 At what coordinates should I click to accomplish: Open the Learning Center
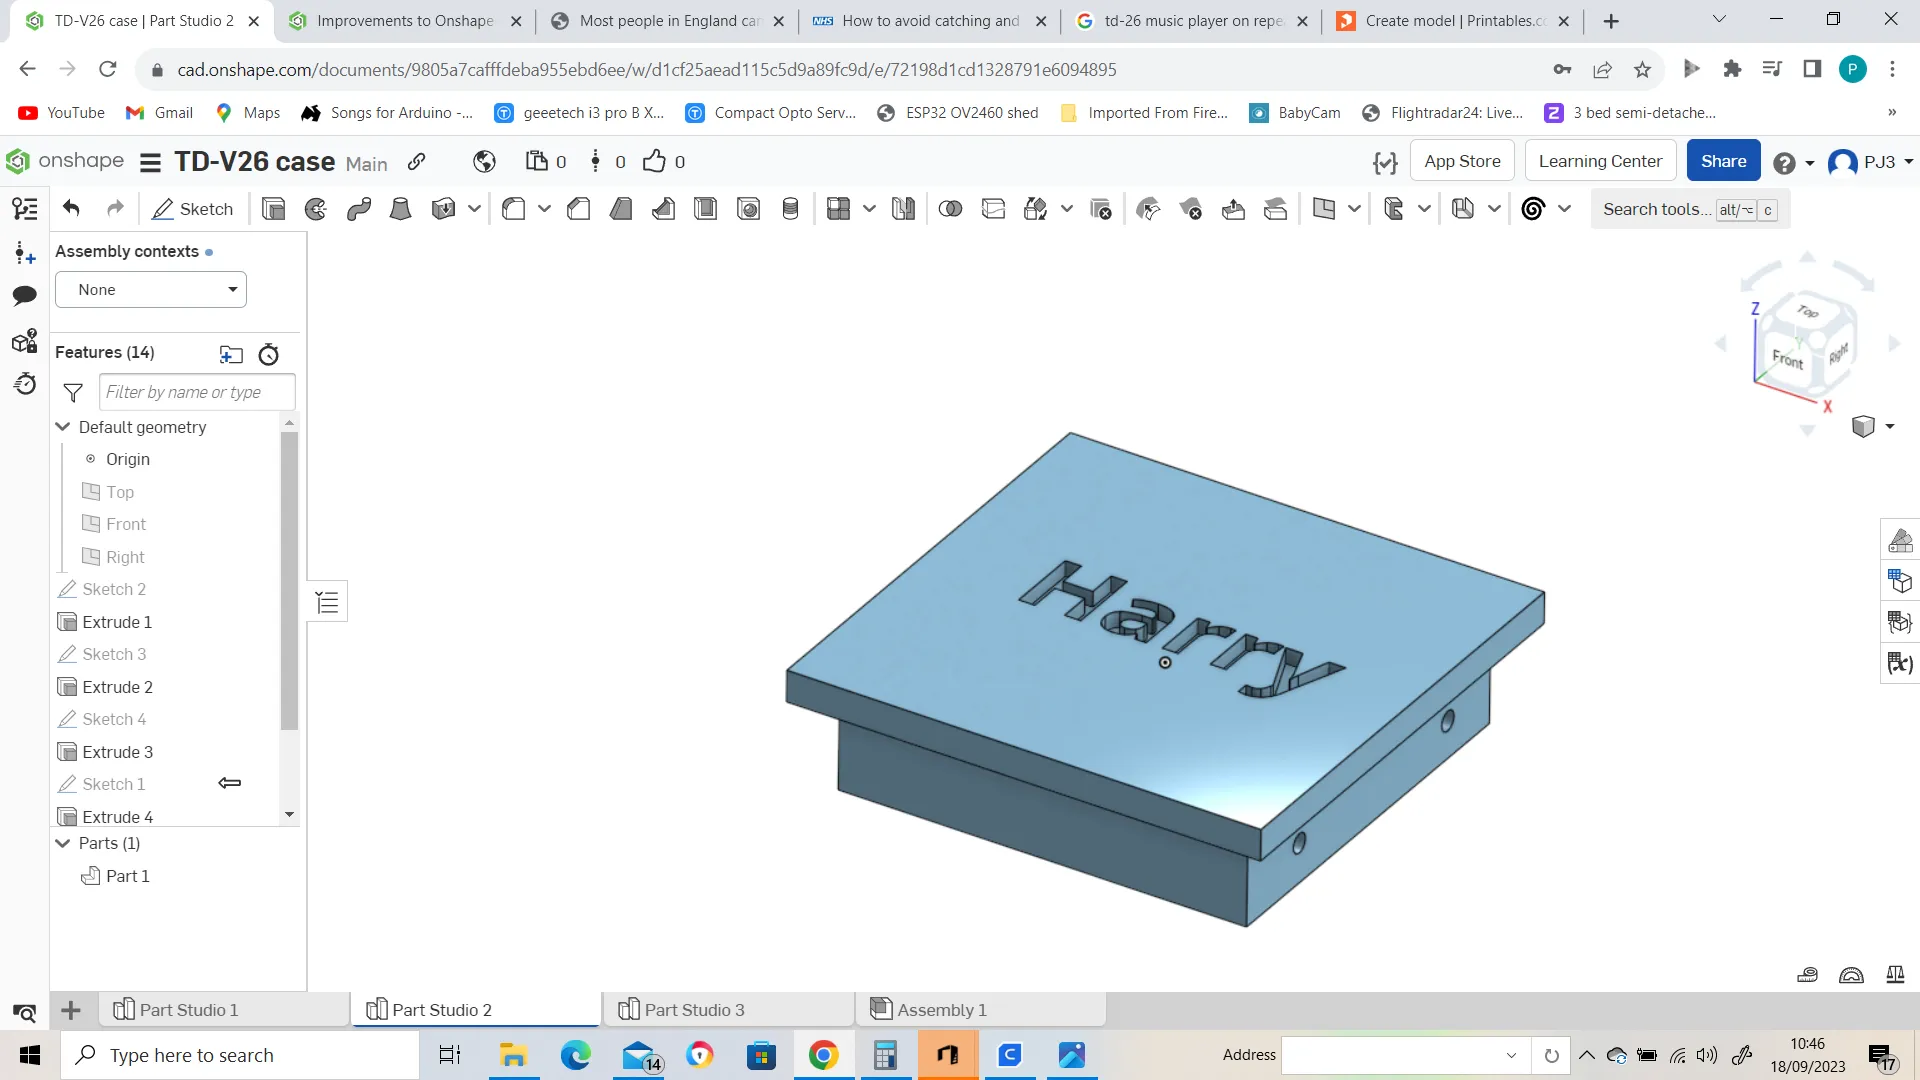[1599, 161]
